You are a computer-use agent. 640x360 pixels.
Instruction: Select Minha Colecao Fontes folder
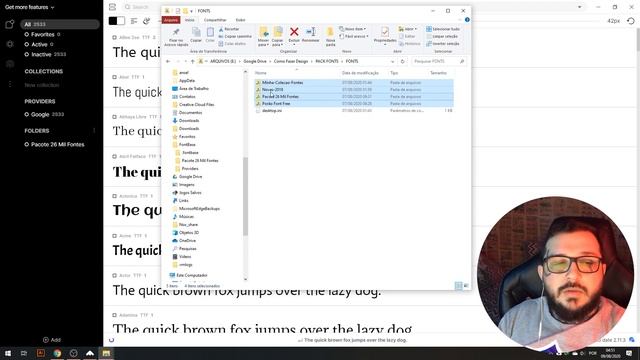point(353,82)
